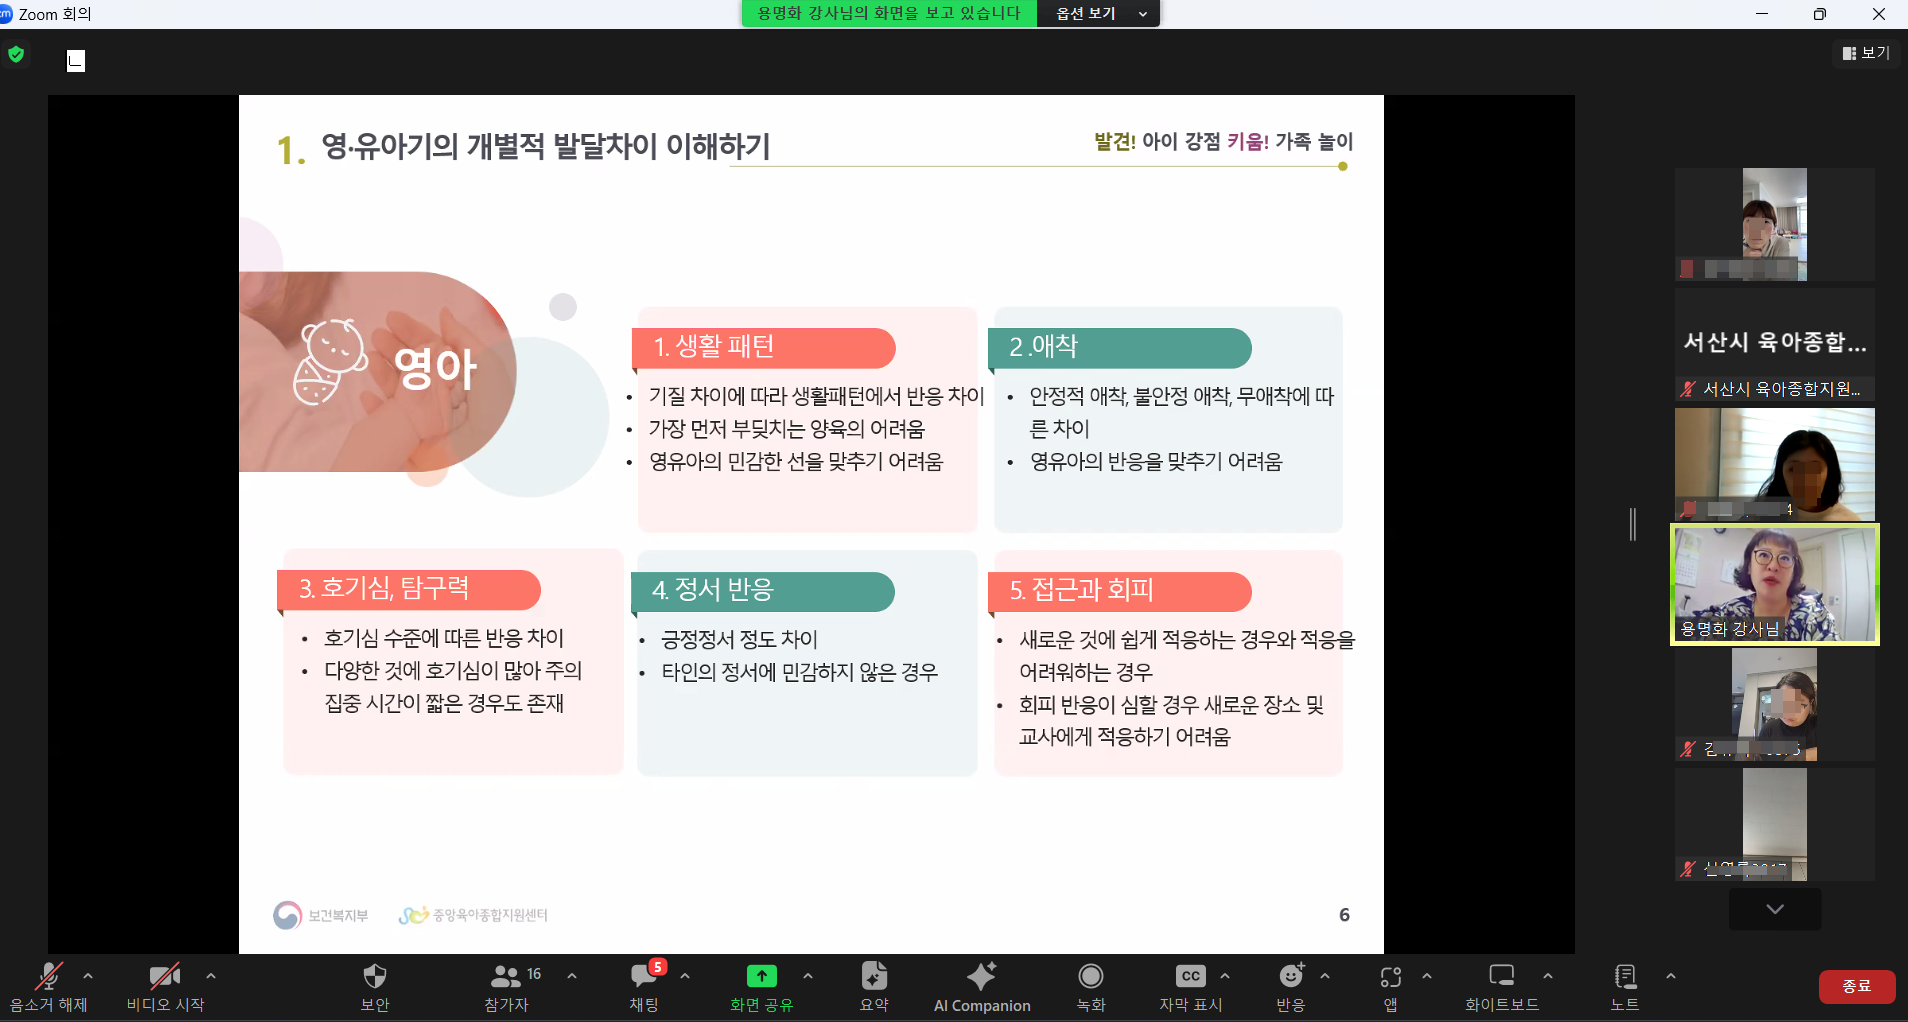Show more participants with down chevron
Viewport: 1908px width, 1022px height.
1775,909
